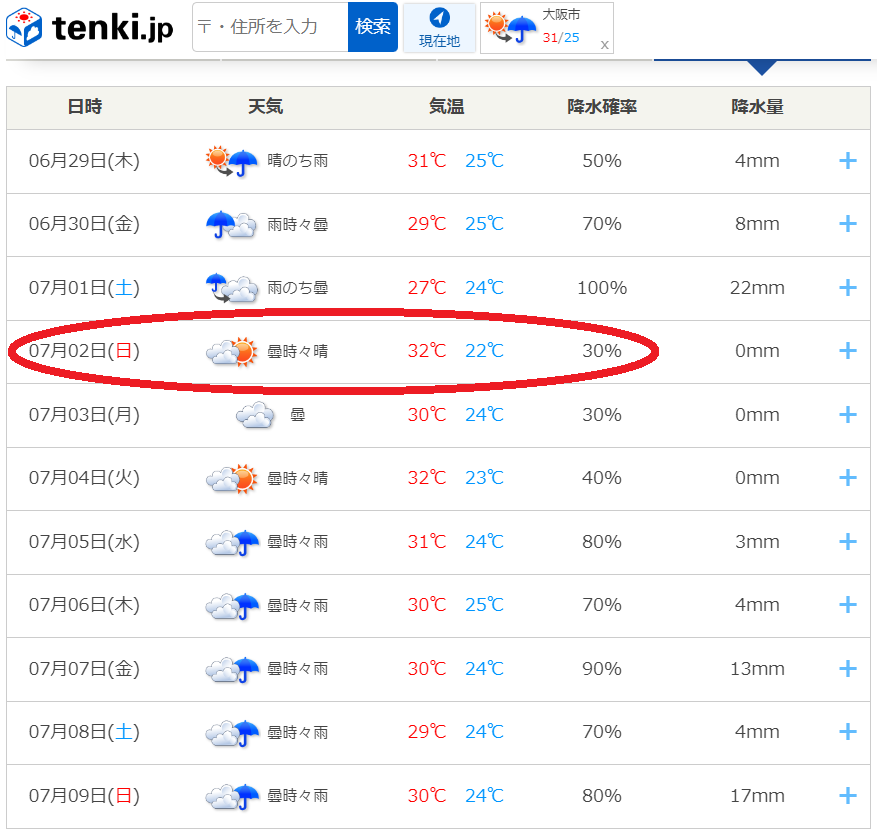Screen dimensions: 877x833
Task: Select the date 06月29日(木)
Action: (84, 161)
